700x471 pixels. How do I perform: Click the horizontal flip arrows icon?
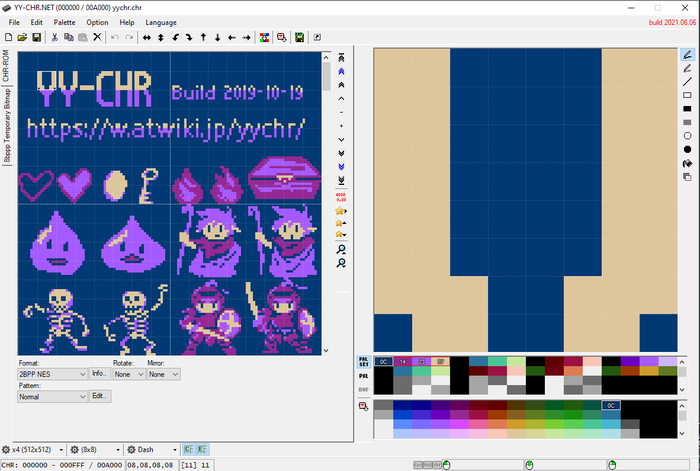[x=147, y=38]
